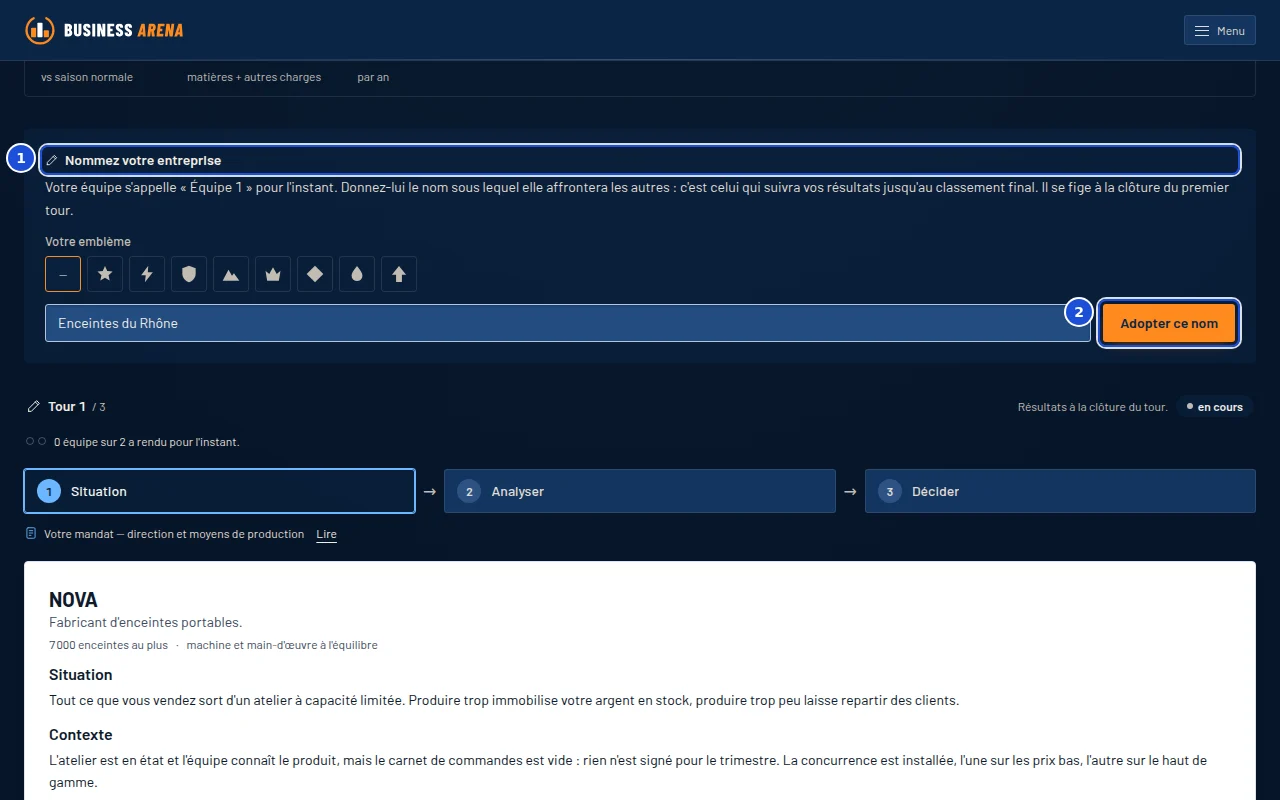Select the water drop emblem

pos(357,274)
